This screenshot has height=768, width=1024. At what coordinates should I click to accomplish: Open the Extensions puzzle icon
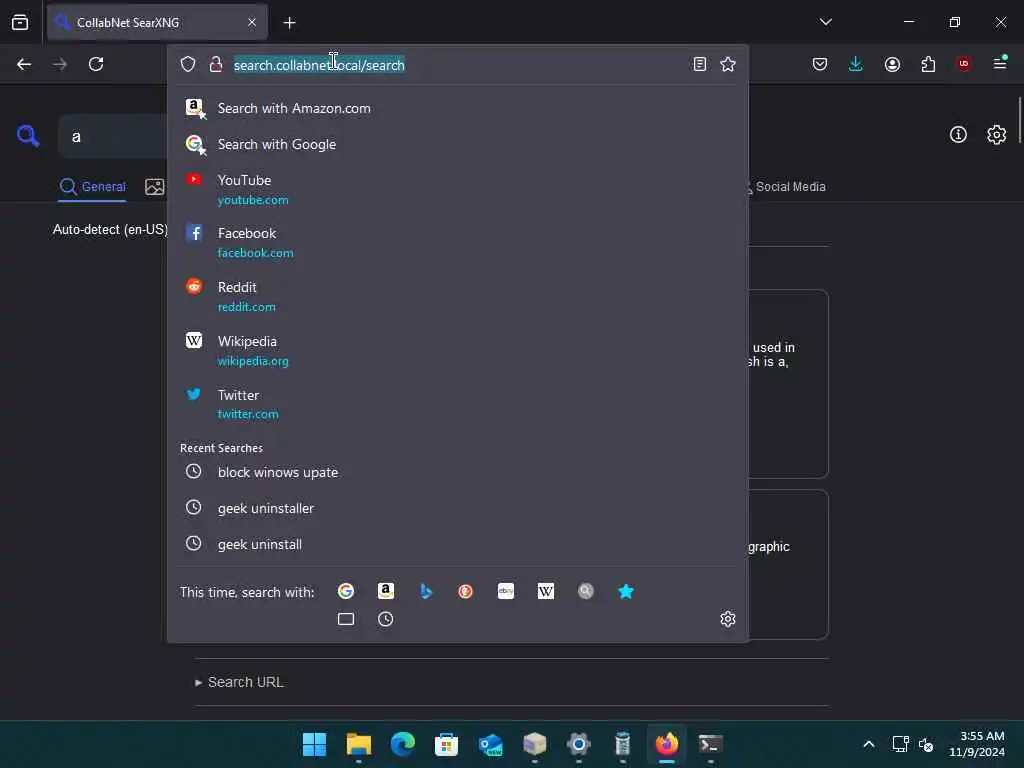pos(928,64)
